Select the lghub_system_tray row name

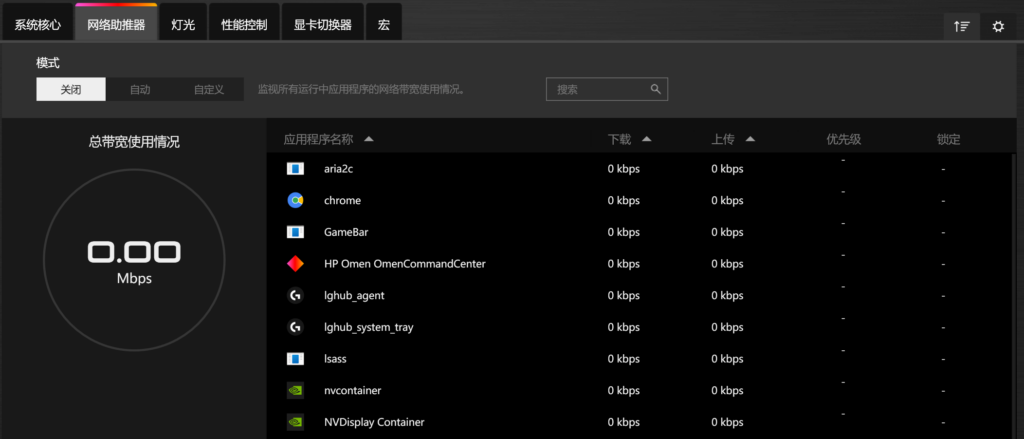(368, 328)
